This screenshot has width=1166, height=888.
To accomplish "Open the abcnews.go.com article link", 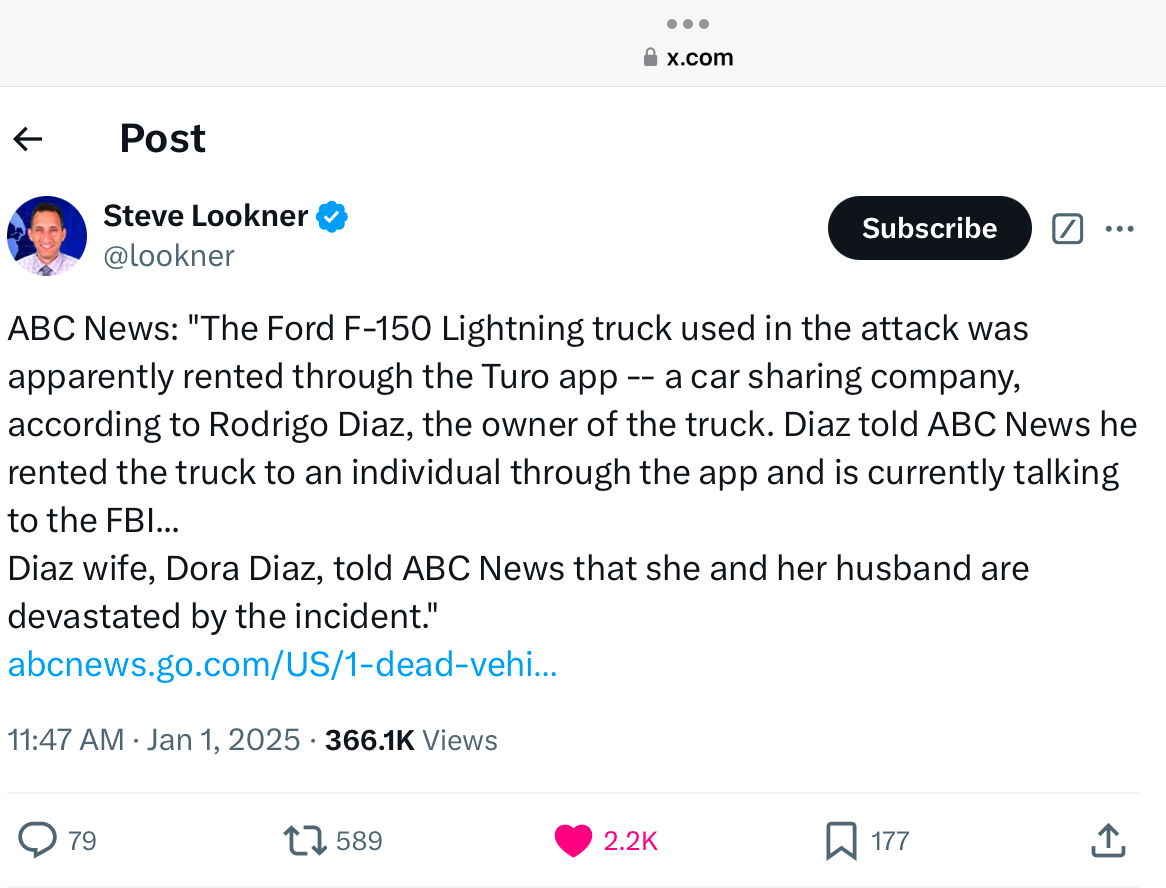I will coord(282,663).
